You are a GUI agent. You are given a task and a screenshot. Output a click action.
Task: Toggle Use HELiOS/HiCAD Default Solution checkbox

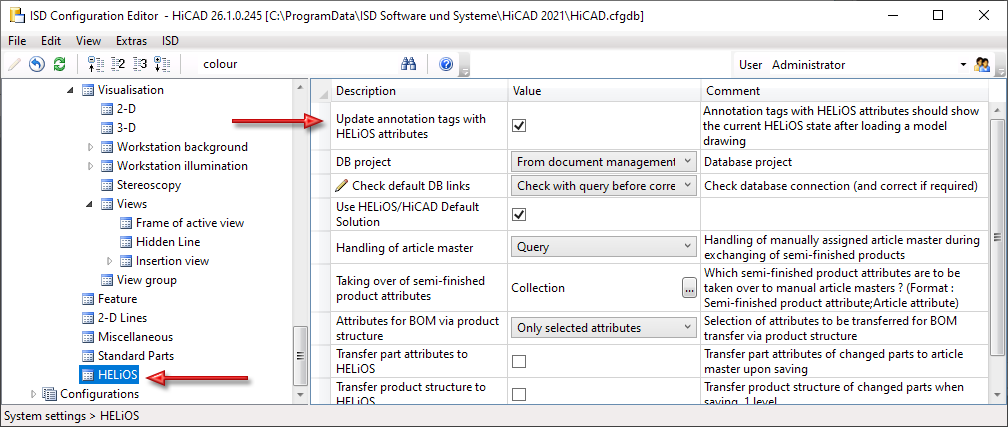pos(519,214)
